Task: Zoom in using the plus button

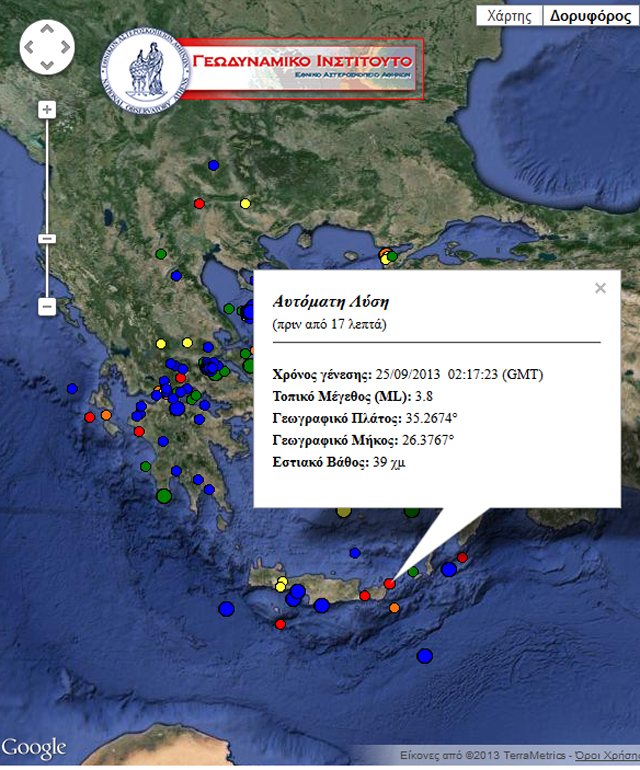Action: (47, 110)
